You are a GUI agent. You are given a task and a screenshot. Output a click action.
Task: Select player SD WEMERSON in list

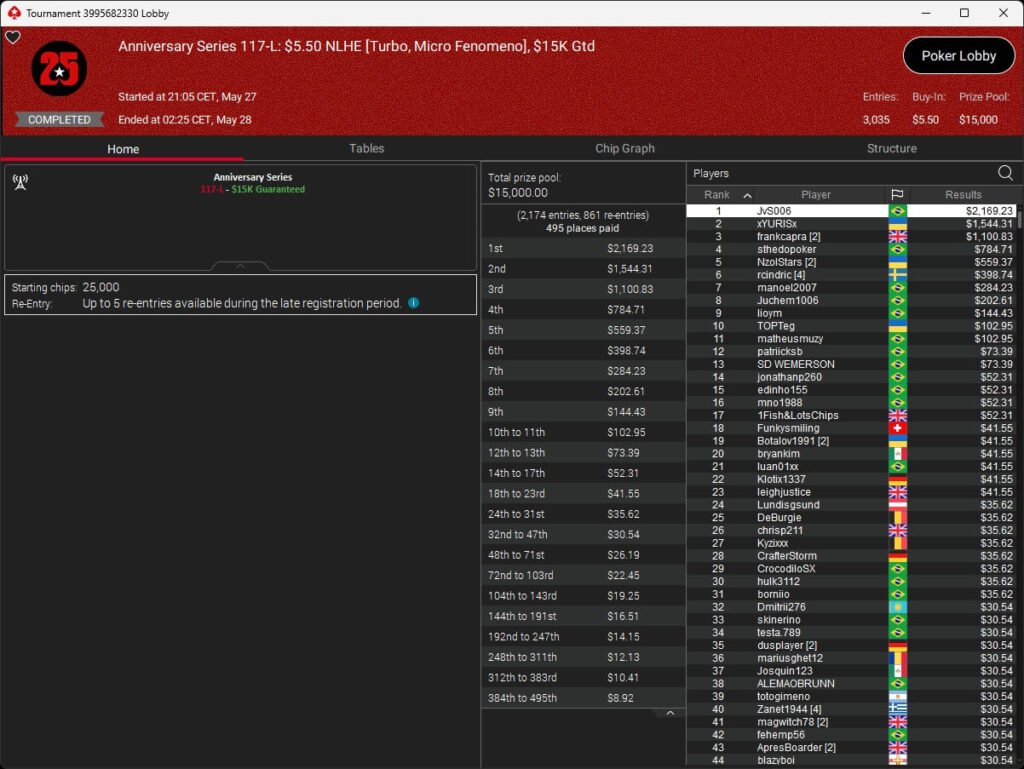coord(852,364)
